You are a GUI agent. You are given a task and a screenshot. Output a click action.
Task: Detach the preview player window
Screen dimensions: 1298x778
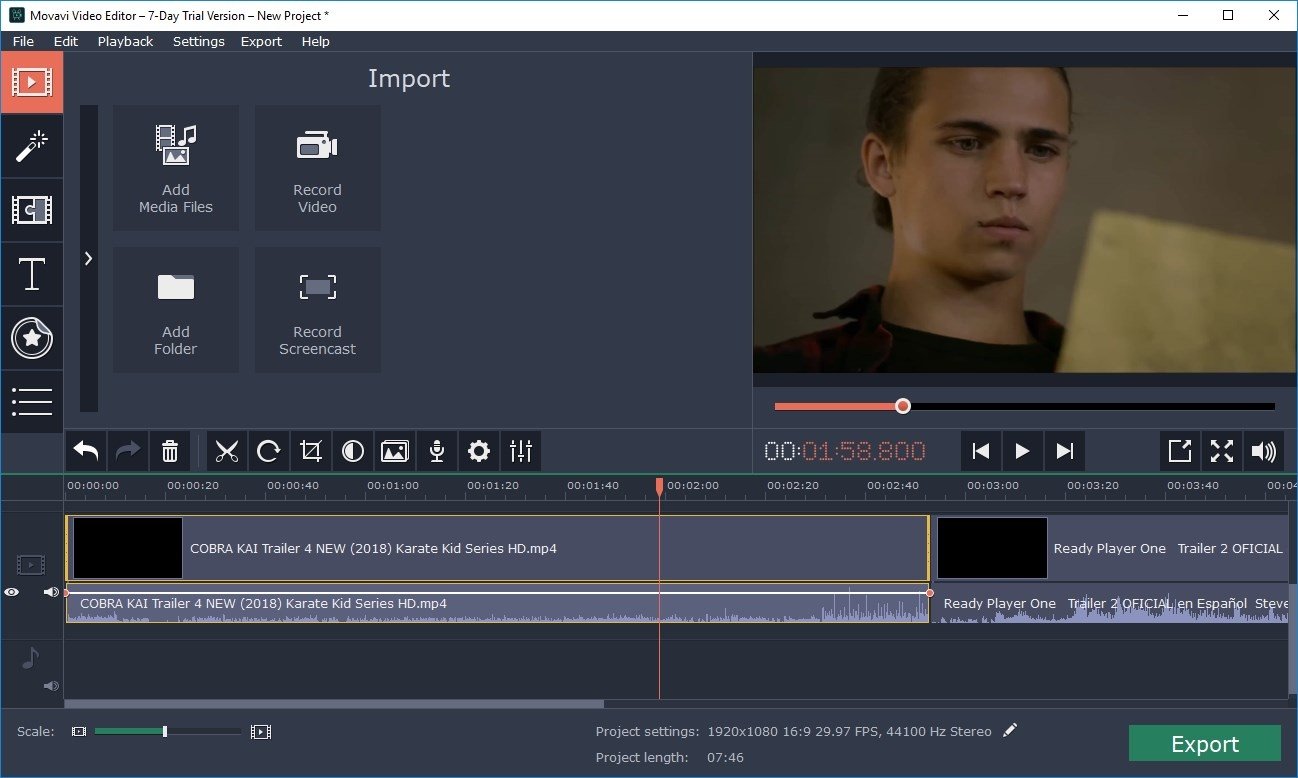[x=1180, y=451]
